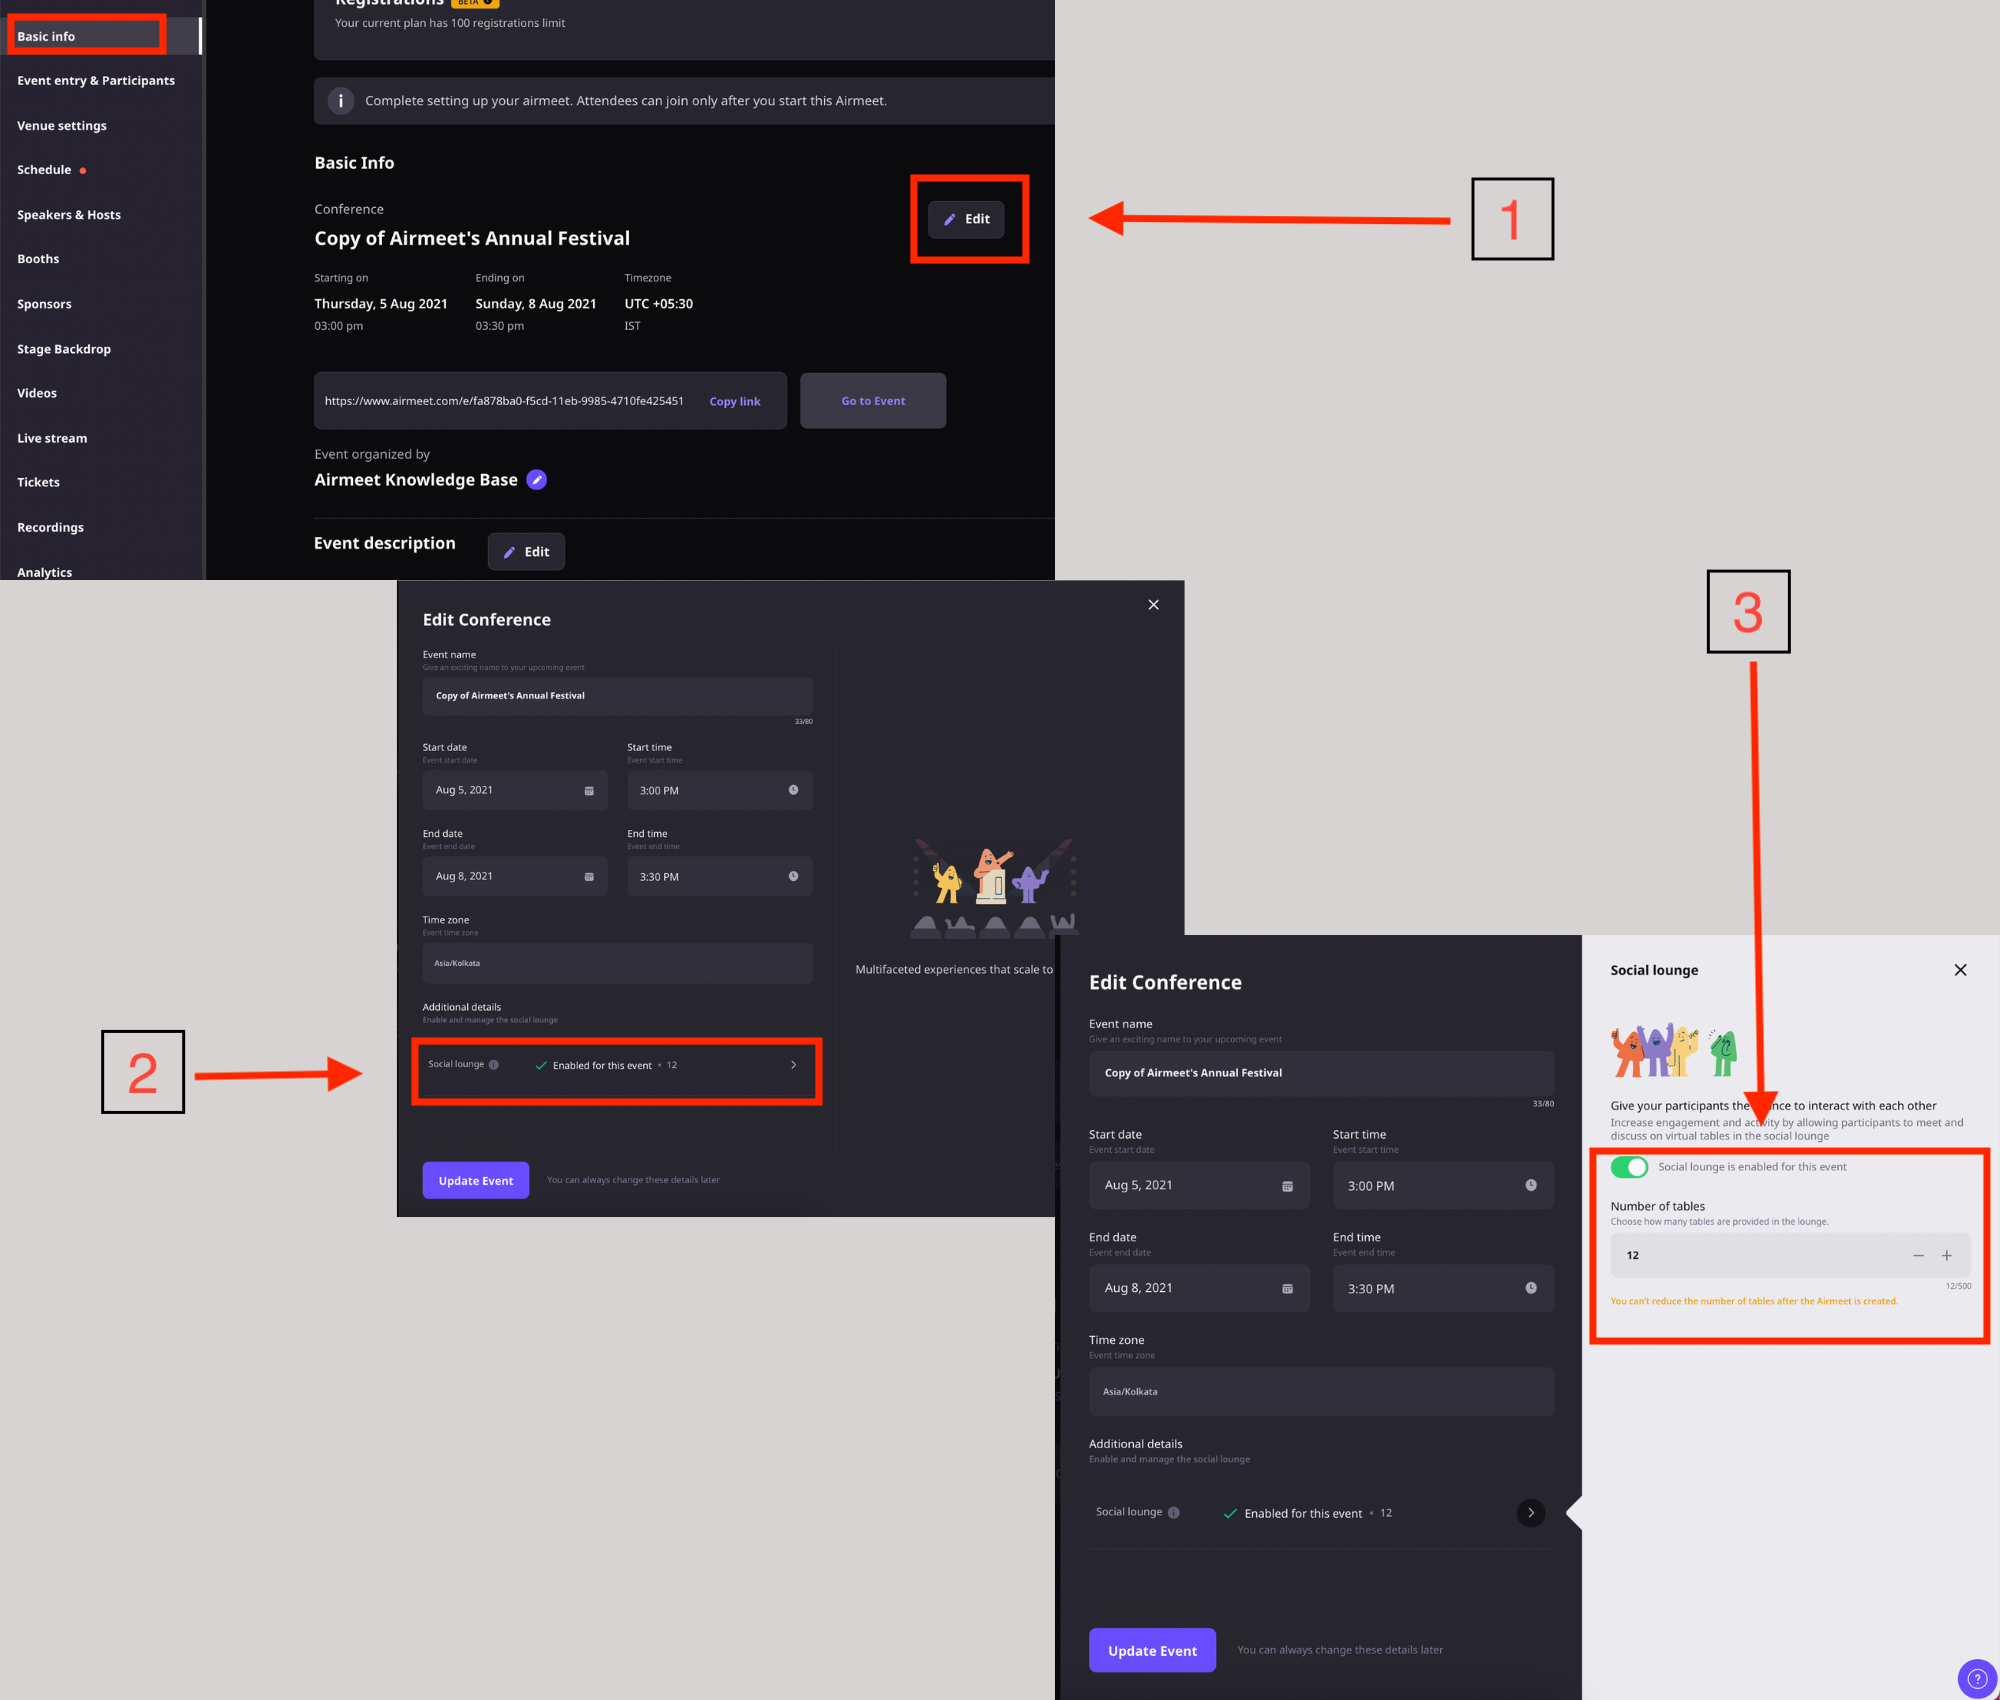
Task: Click Social lounge info icon, middle dialog
Action: pos(494,1065)
